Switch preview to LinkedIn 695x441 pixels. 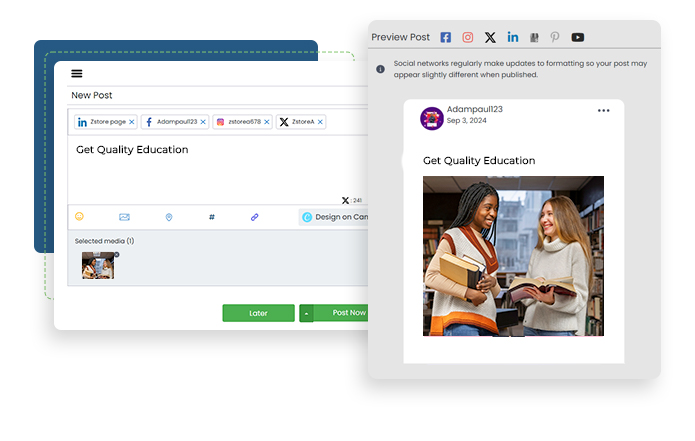coord(512,37)
